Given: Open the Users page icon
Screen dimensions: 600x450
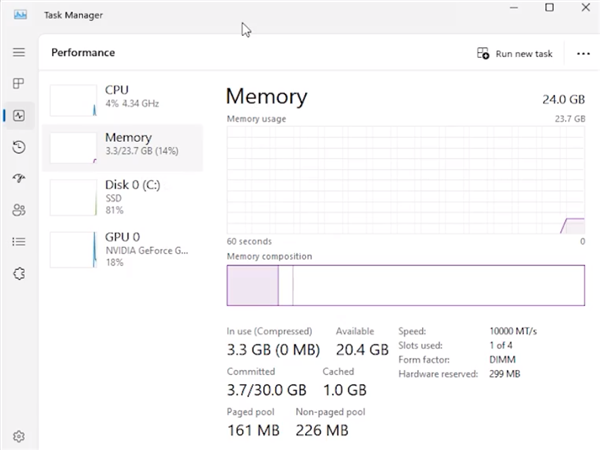Looking at the screenshot, I should [x=18, y=210].
